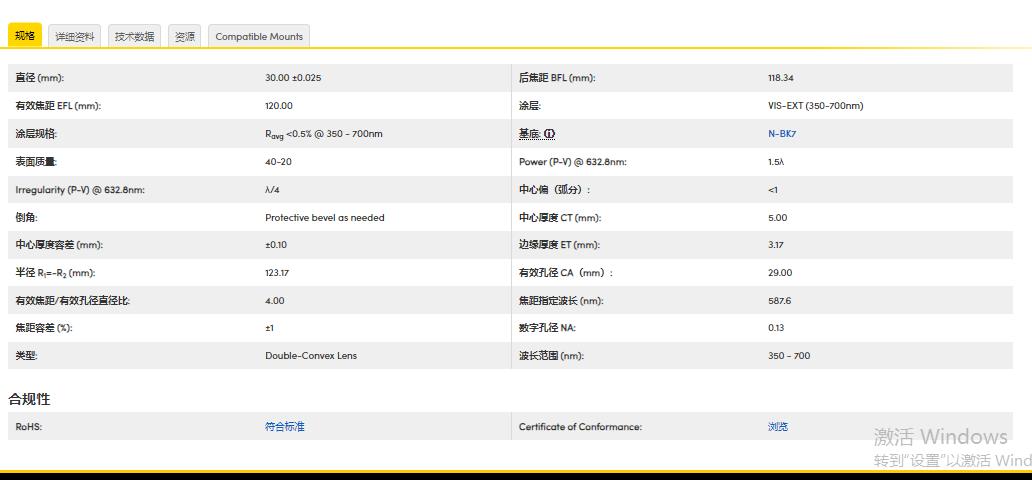Click the 有效焦距 EFL value 120.00

point(279,106)
